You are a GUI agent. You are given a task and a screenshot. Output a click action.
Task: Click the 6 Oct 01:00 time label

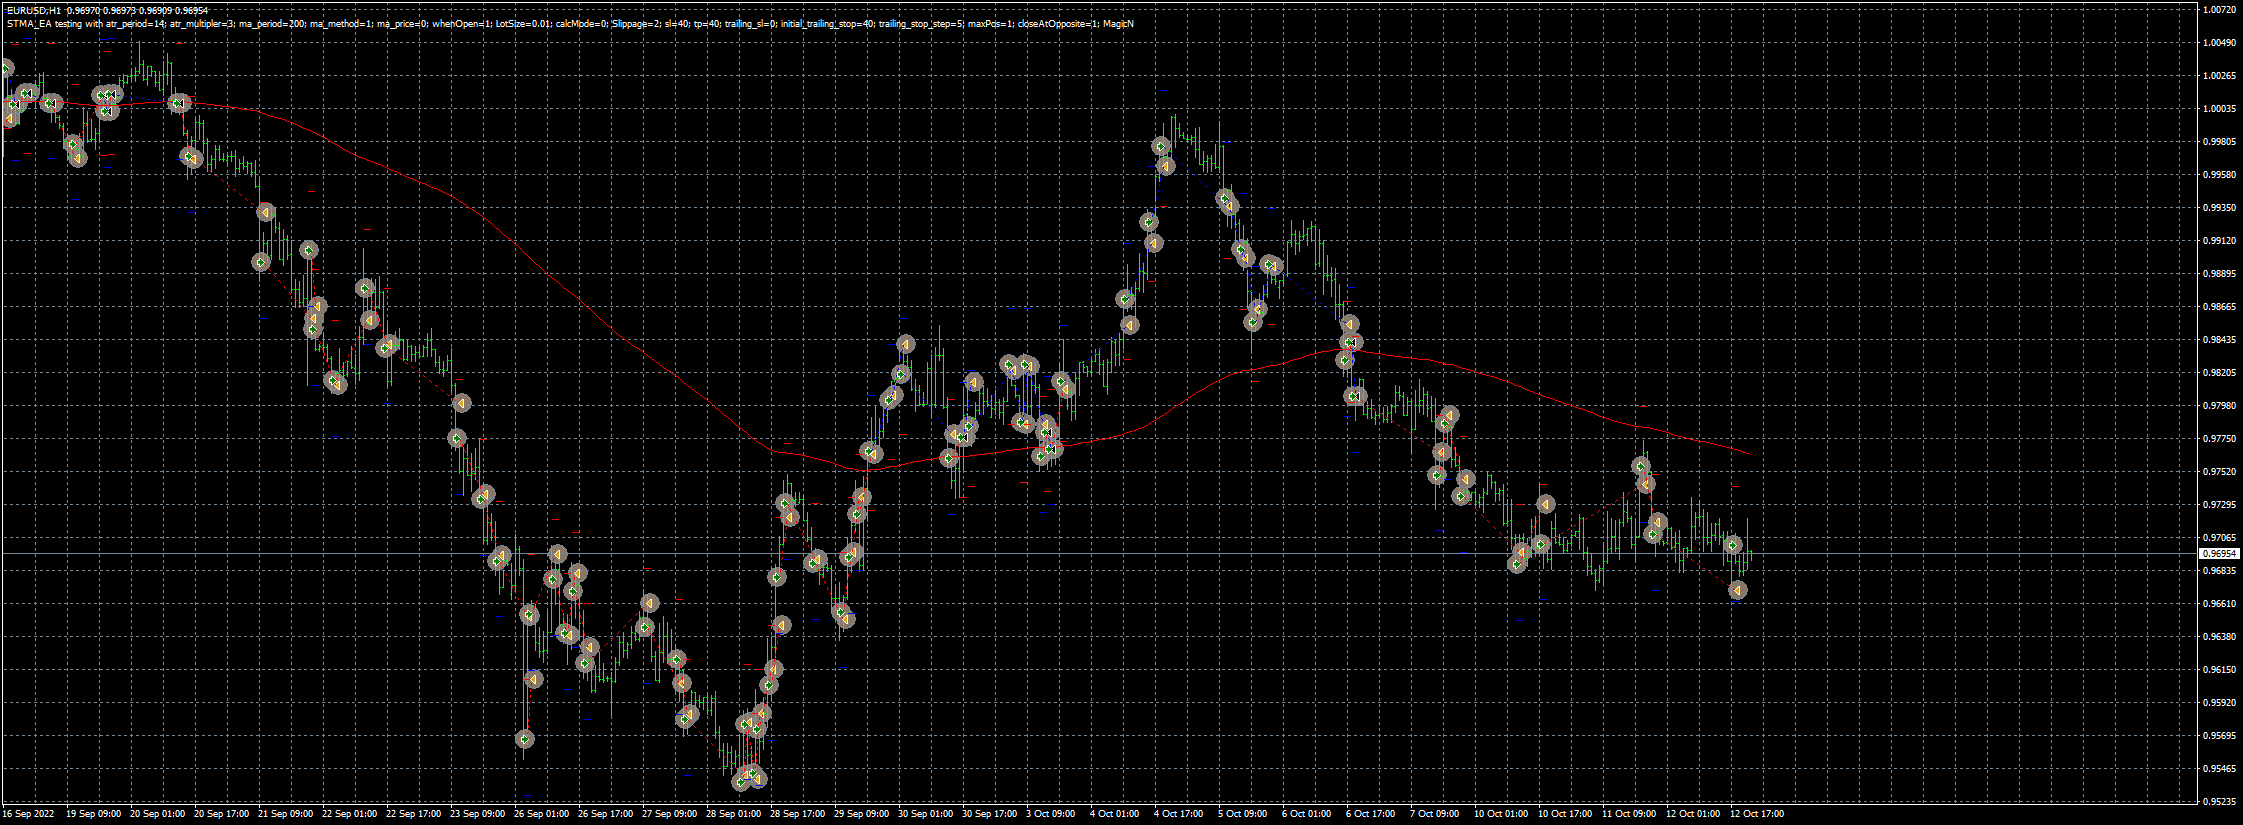point(1306,814)
